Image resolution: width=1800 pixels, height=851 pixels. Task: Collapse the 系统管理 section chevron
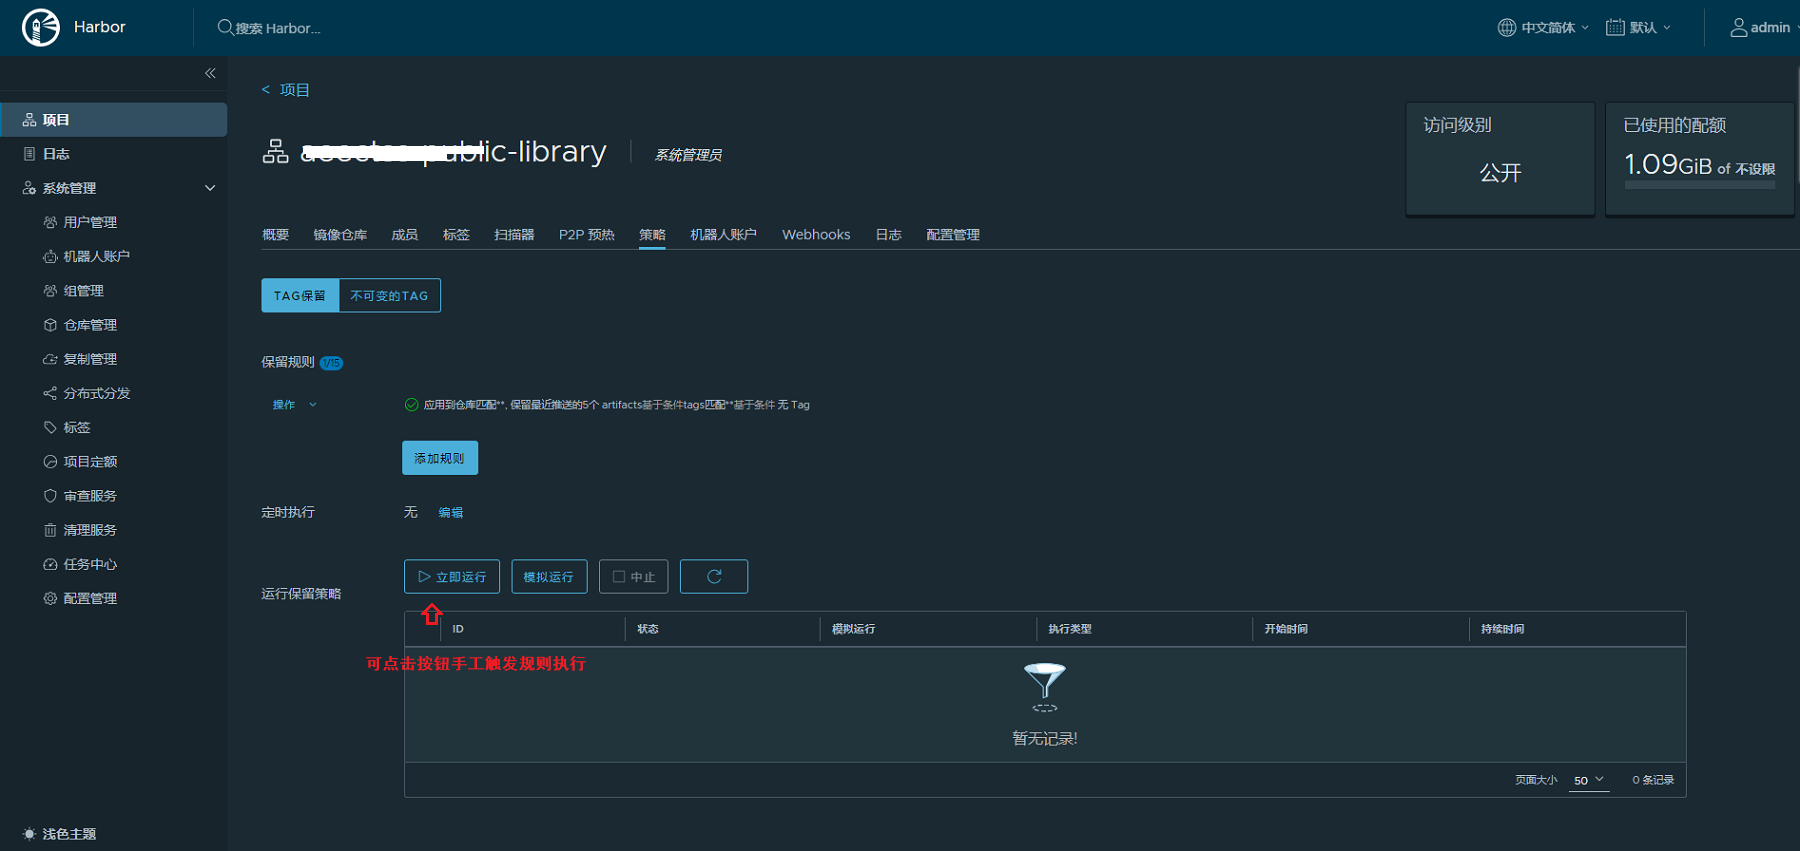coord(210,188)
